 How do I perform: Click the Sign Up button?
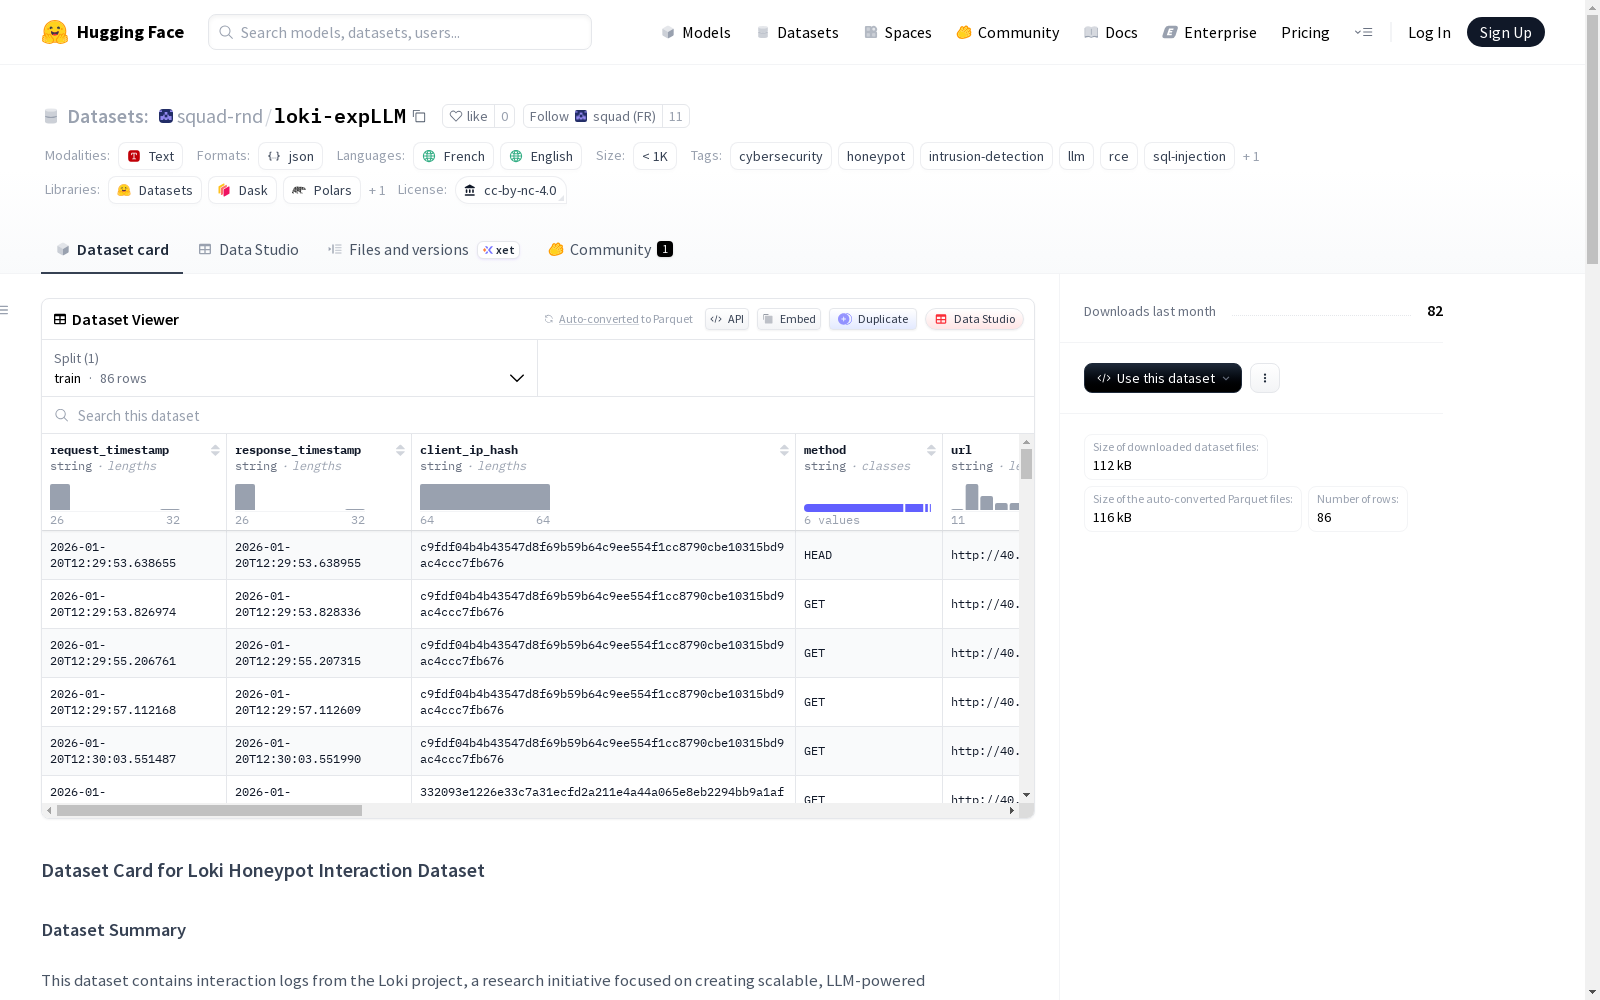pyautogui.click(x=1506, y=32)
